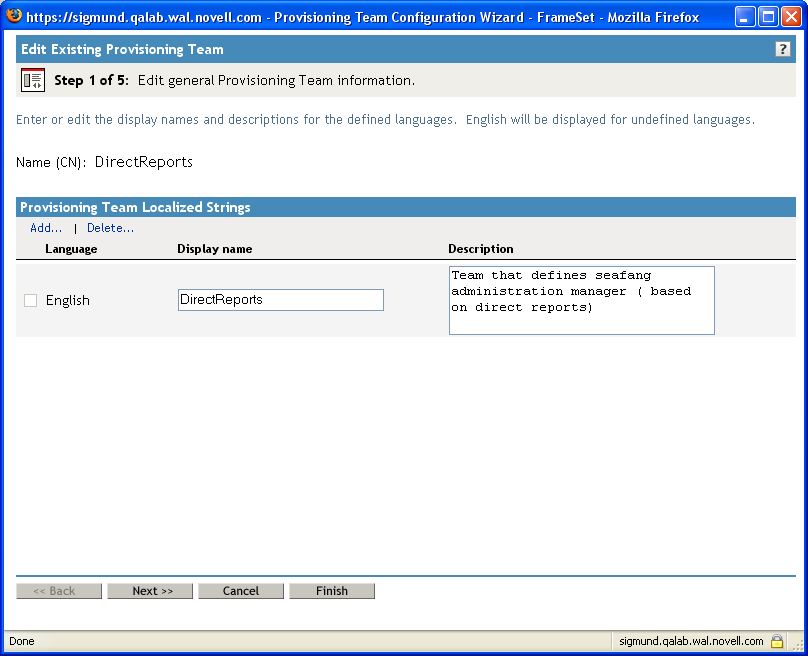Close the Firefox window
This screenshot has height=656, width=808.
[x=791, y=17]
